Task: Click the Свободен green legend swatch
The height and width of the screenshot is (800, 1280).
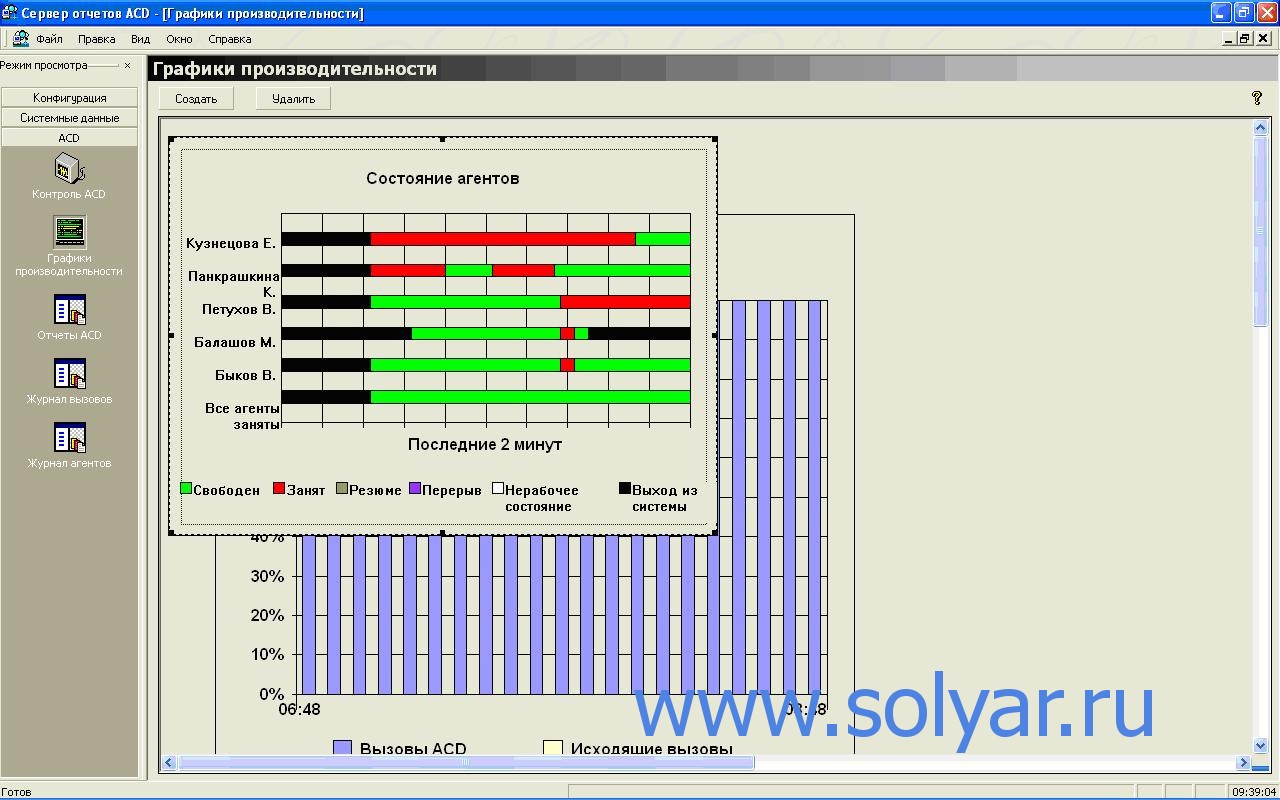Action: [x=186, y=489]
